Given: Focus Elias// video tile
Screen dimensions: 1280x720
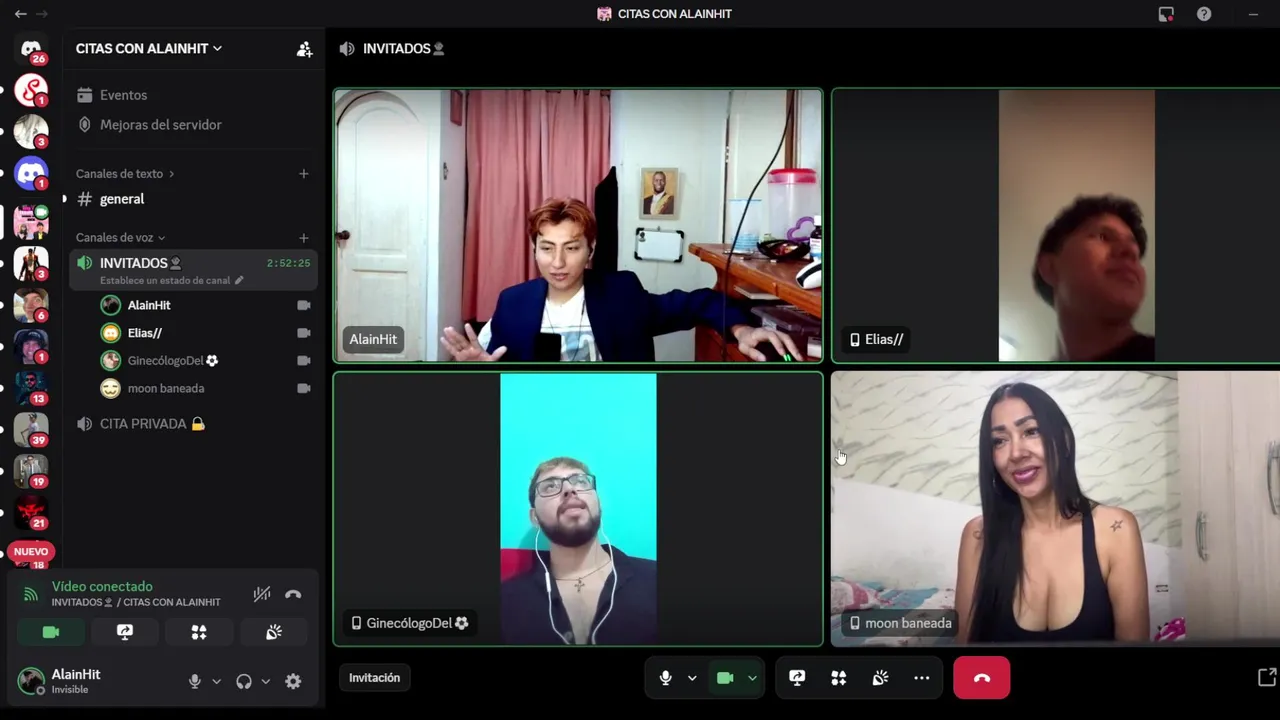Looking at the screenshot, I should (1056, 225).
